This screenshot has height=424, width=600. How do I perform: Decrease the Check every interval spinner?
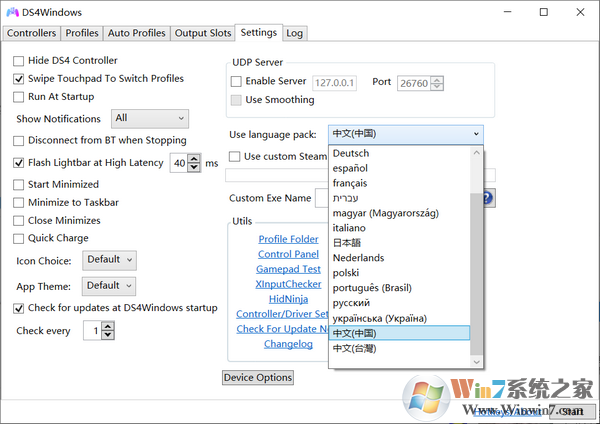108,335
